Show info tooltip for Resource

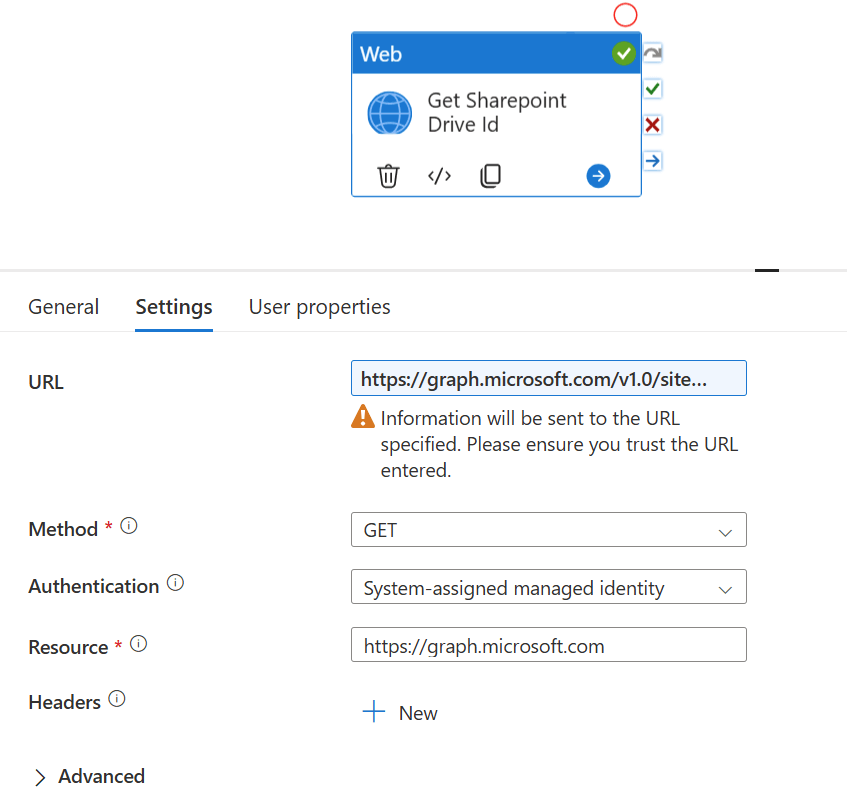point(138,644)
